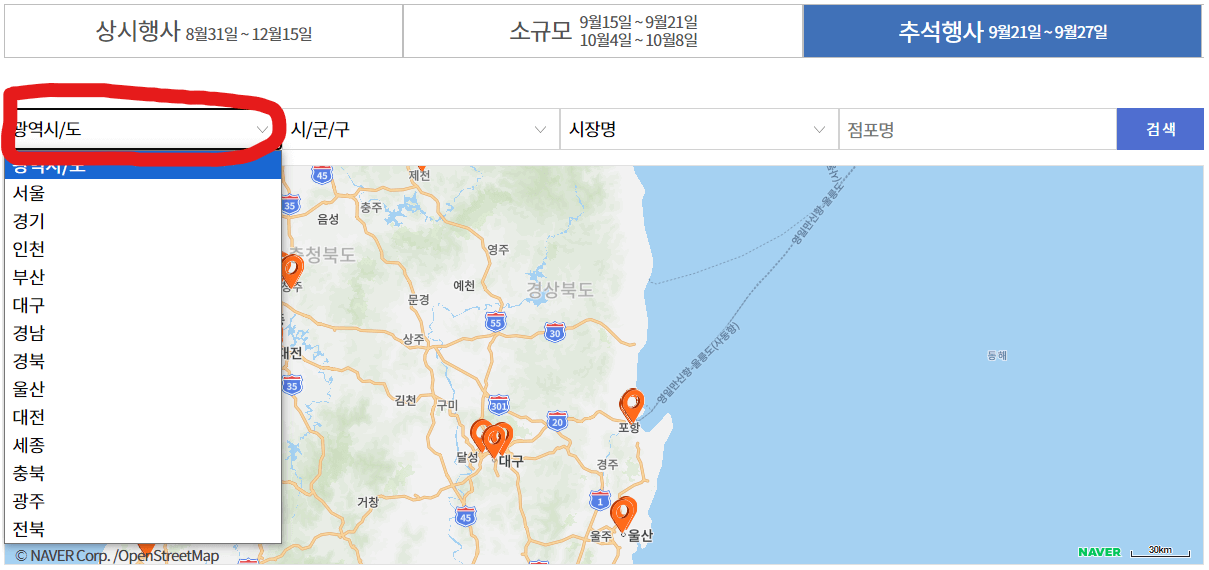The image size is (1209, 570).
Task: Choose 대전 from the dropdown options
Action: (143, 417)
